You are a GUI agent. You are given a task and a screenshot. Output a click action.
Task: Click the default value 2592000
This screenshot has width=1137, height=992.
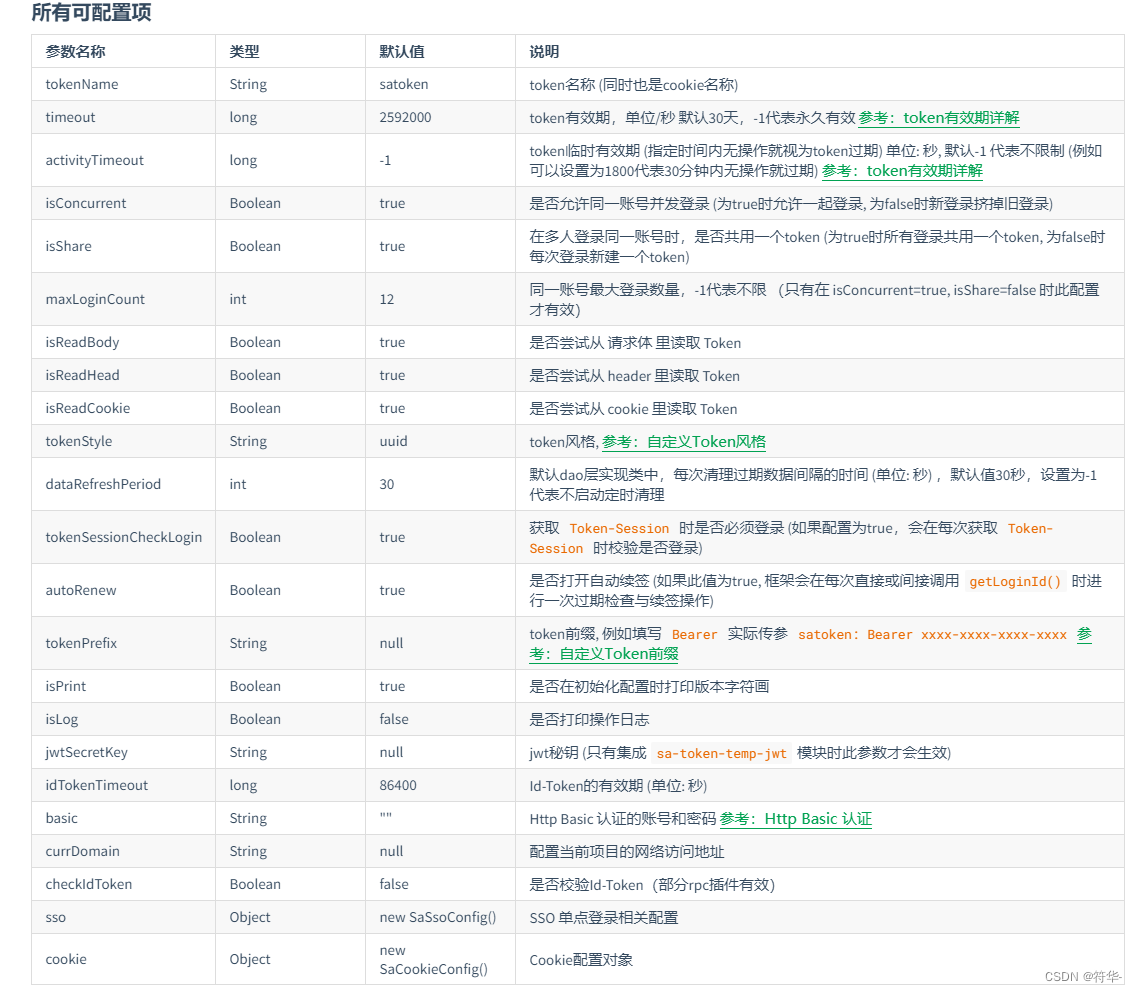click(x=405, y=117)
